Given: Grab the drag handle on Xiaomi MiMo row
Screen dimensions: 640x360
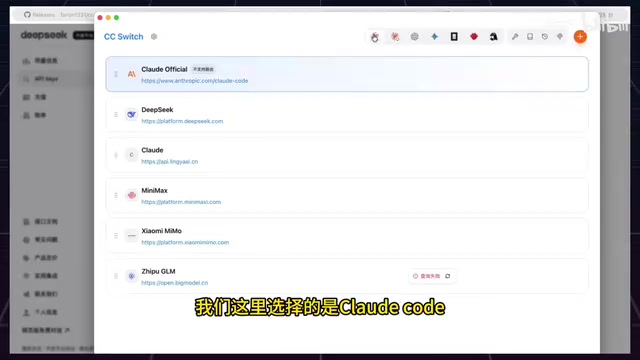Looking at the screenshot, I should tap(116, 236).
